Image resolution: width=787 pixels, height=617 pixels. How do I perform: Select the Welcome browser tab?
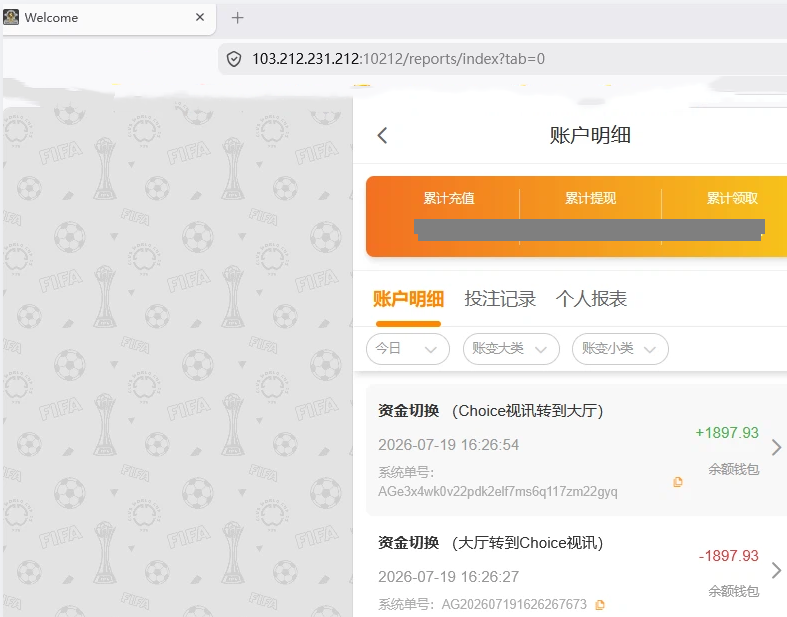click(x=109, y=19)
